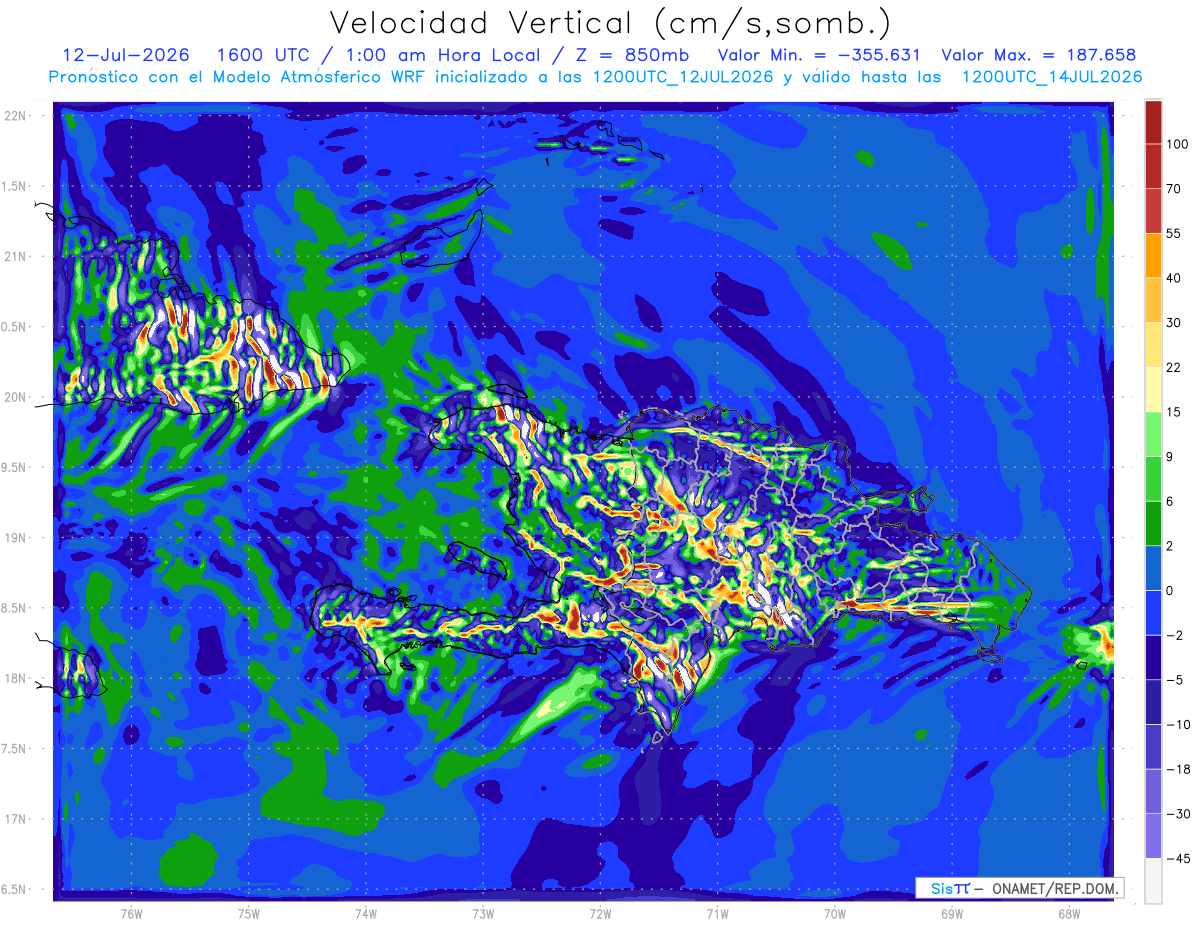1200x927 pixels.
Task: Click '1200UTC_14JUL2026' valid-until time text
Action: coord(1051,77)
